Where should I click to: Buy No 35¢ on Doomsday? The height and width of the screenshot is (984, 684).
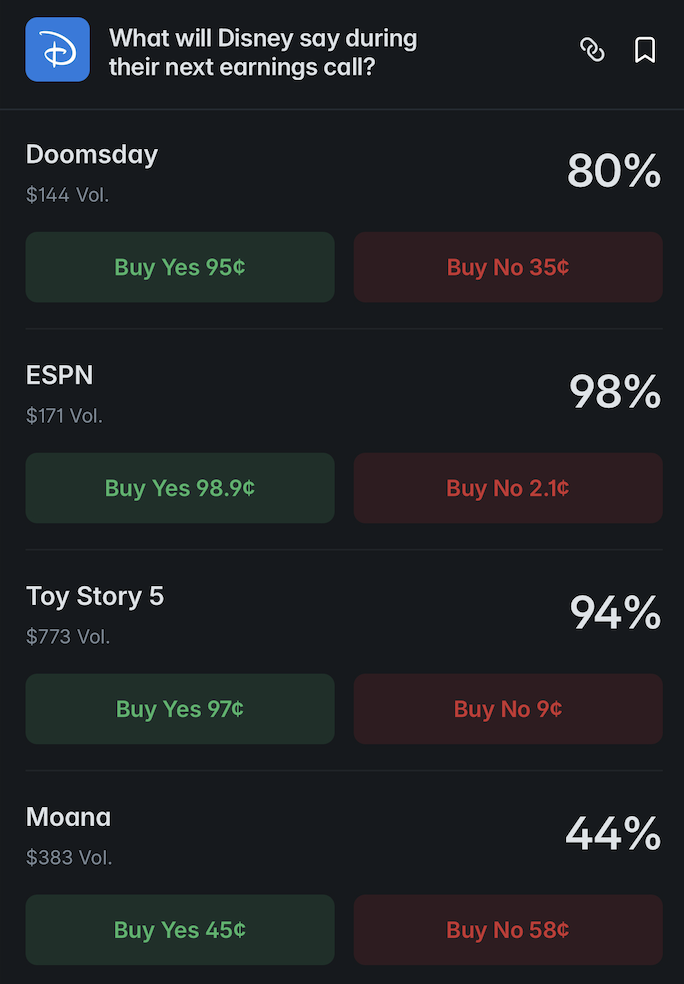(508, 267)
